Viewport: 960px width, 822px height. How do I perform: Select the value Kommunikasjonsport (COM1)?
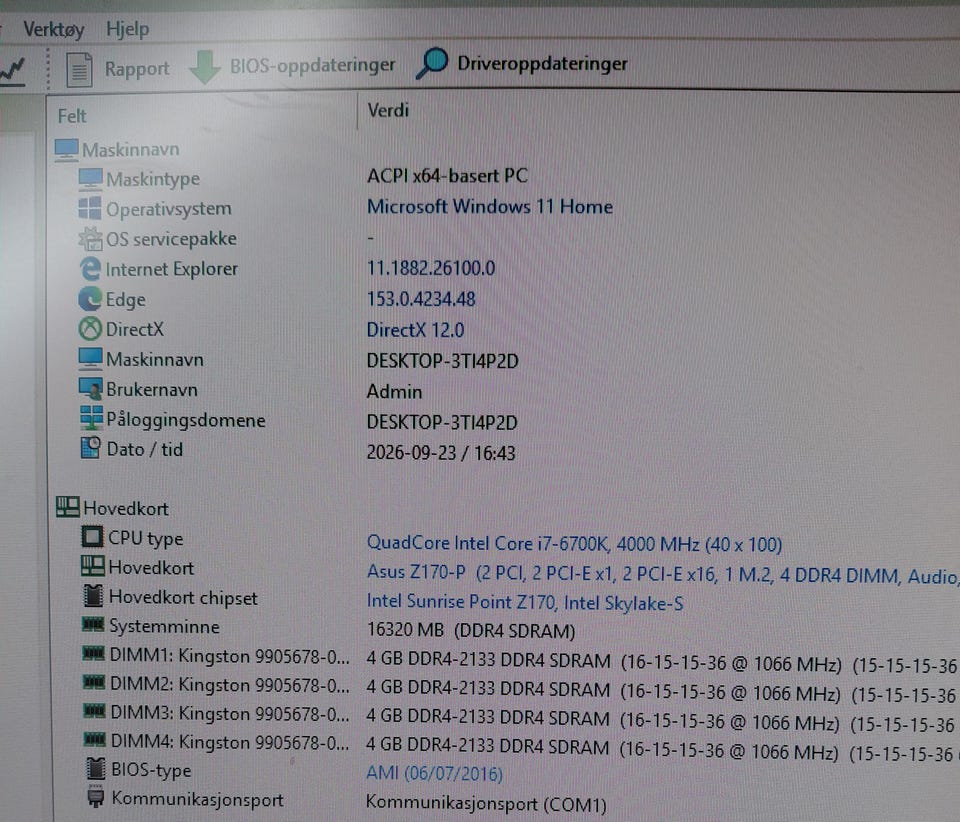486,804
